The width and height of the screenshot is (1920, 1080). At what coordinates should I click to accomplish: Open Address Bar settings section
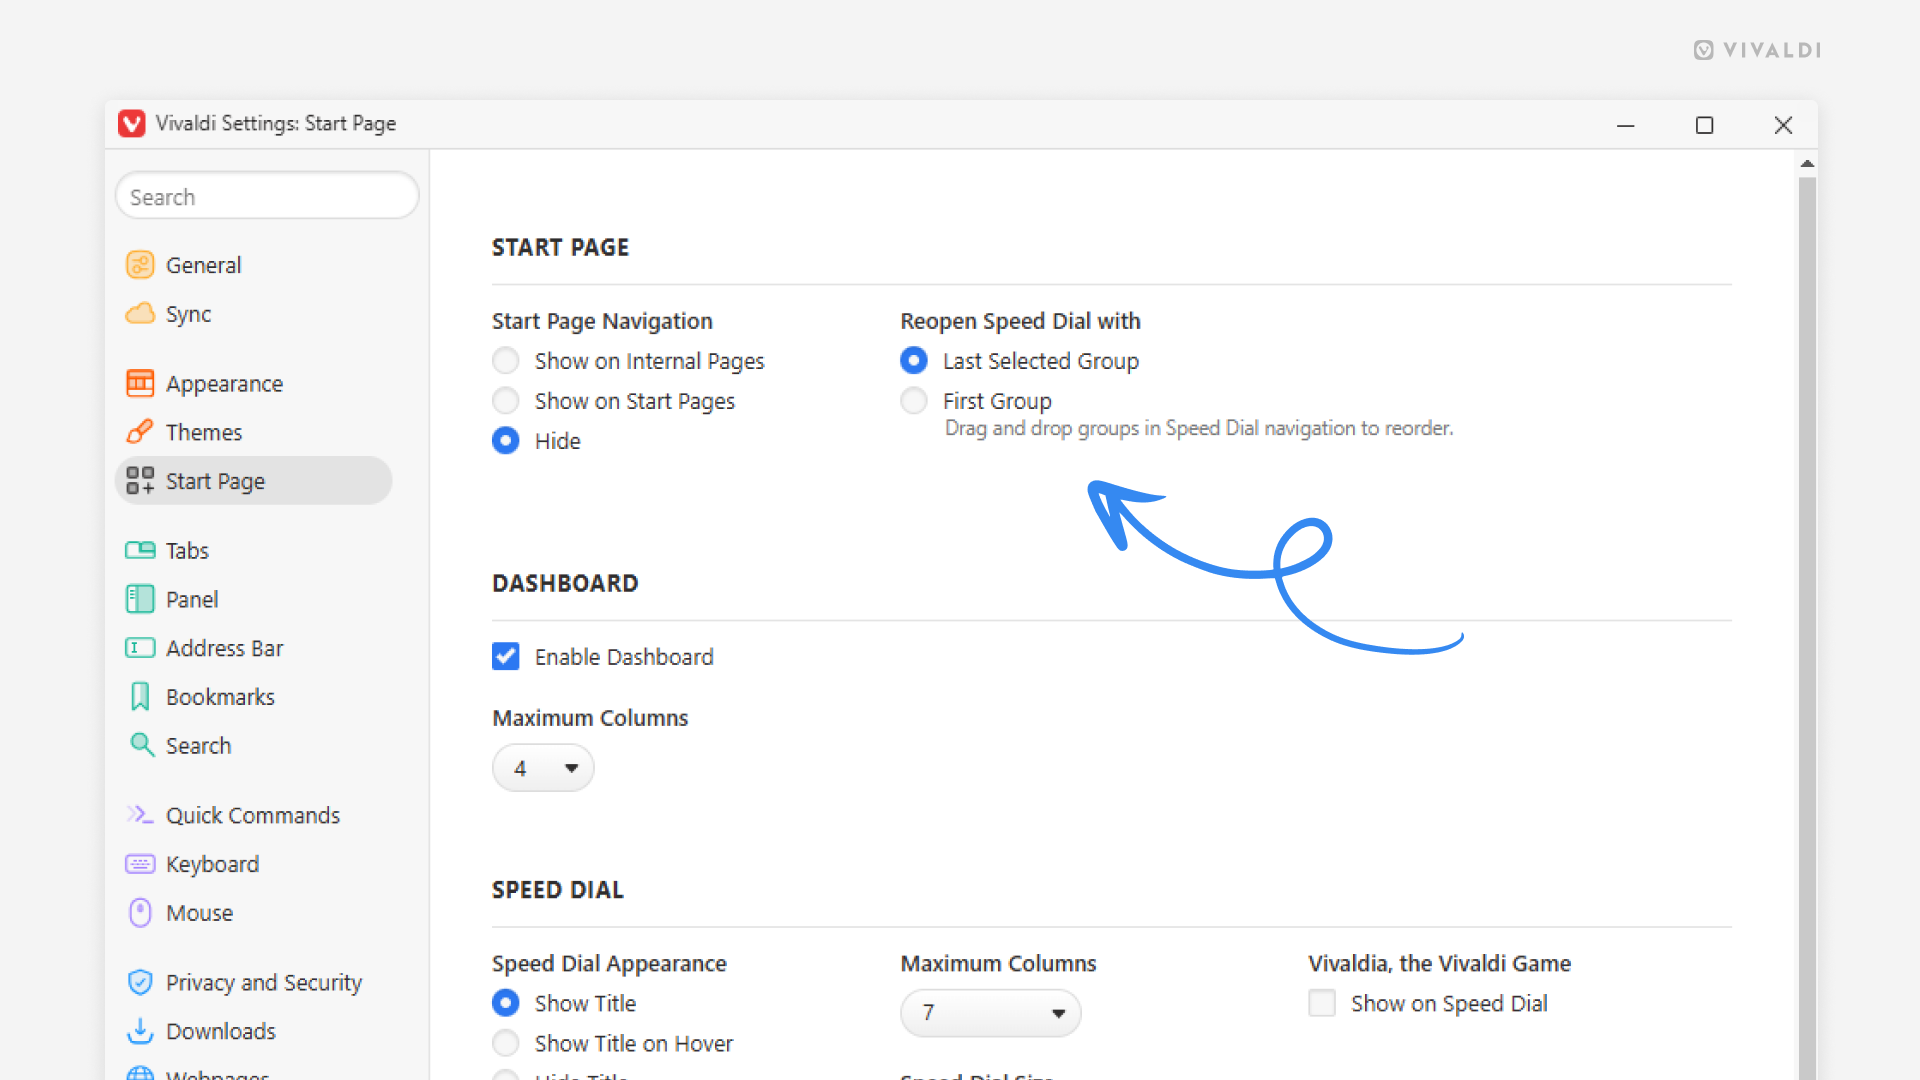point(253,648)
